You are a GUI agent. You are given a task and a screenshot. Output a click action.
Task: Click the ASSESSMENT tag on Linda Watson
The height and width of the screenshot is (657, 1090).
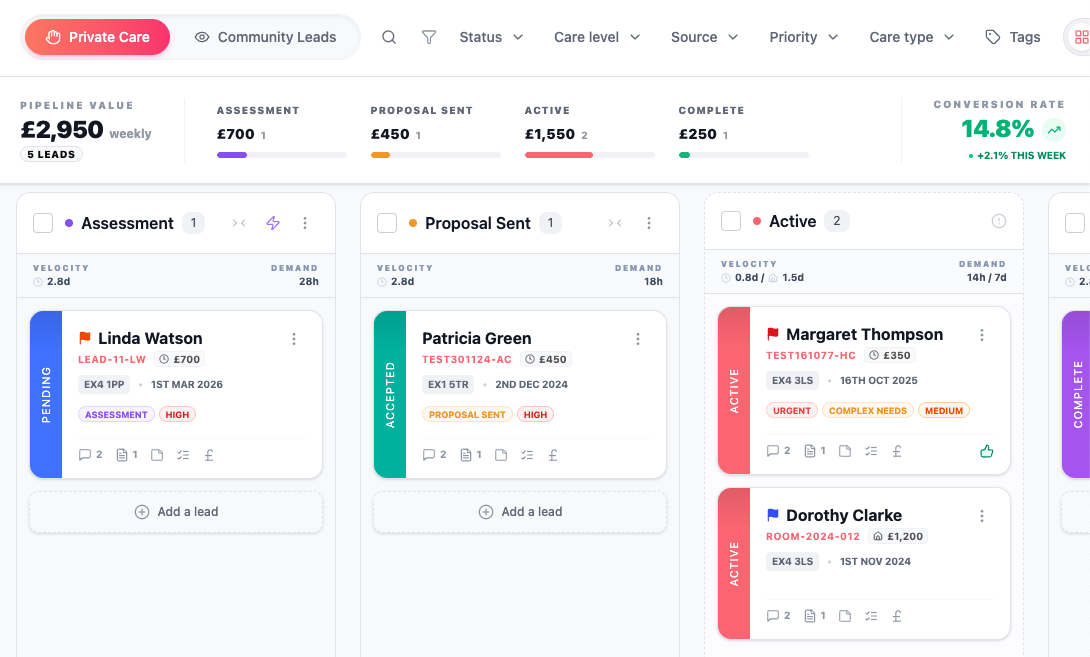point(116,414)
